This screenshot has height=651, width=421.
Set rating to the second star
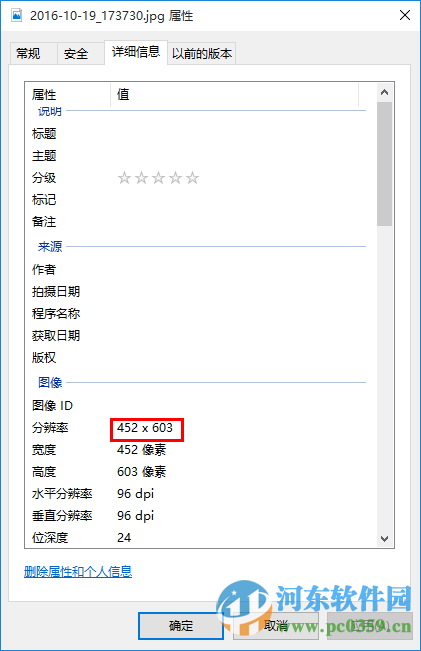point(141,178)
